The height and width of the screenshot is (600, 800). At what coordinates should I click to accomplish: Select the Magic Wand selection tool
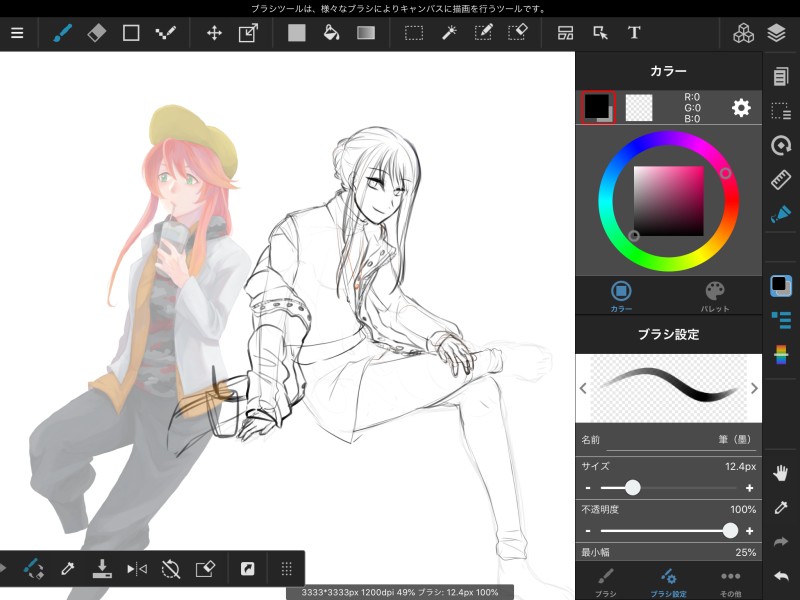(449, 32)
